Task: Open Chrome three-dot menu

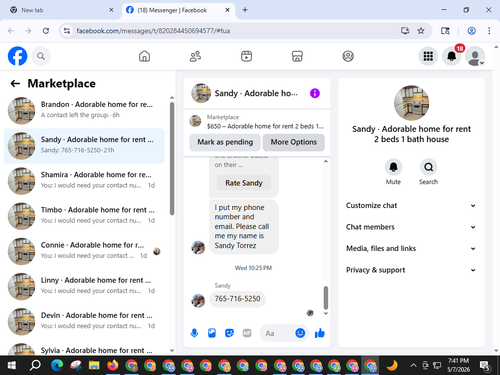Action: [x=489, y=31]
